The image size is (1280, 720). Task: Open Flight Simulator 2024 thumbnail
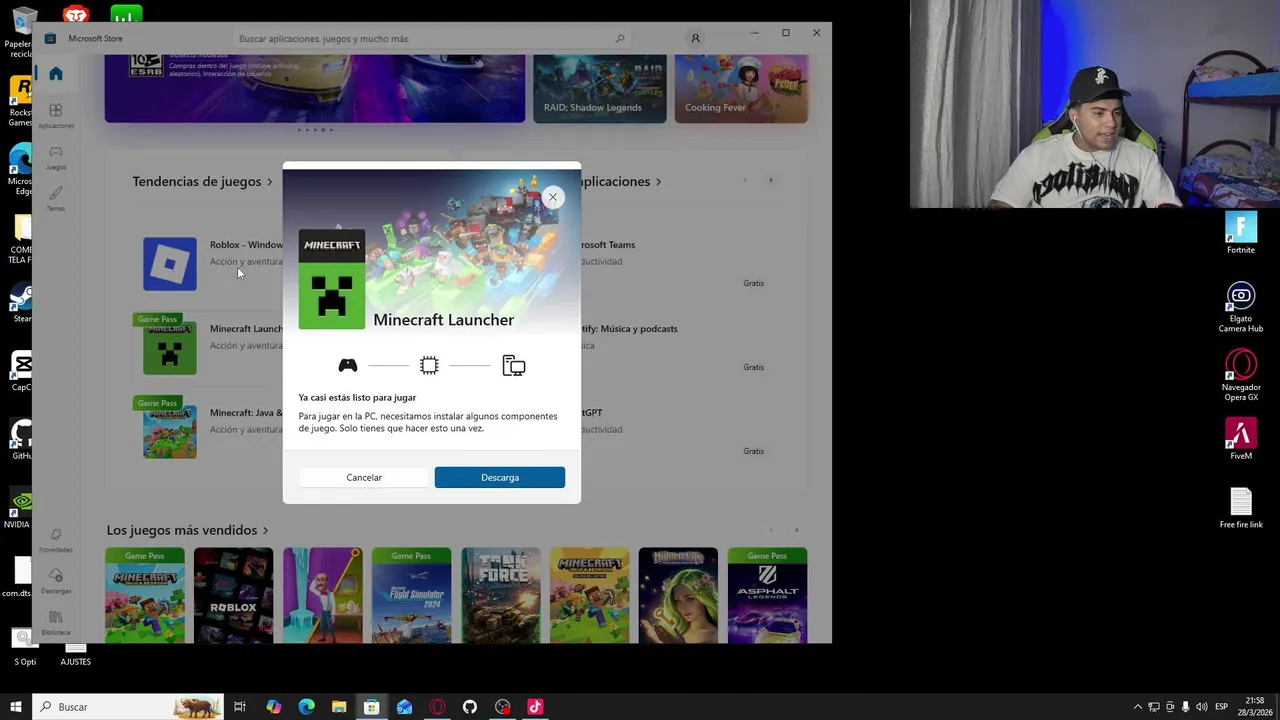(411, 595)
